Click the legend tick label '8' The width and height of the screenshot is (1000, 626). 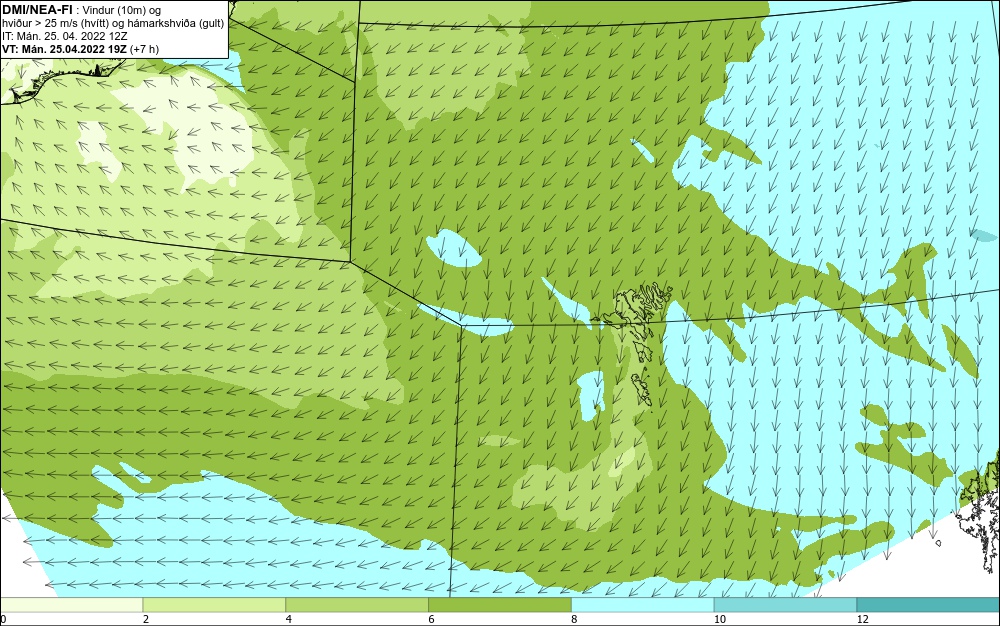tap(575, 619)
